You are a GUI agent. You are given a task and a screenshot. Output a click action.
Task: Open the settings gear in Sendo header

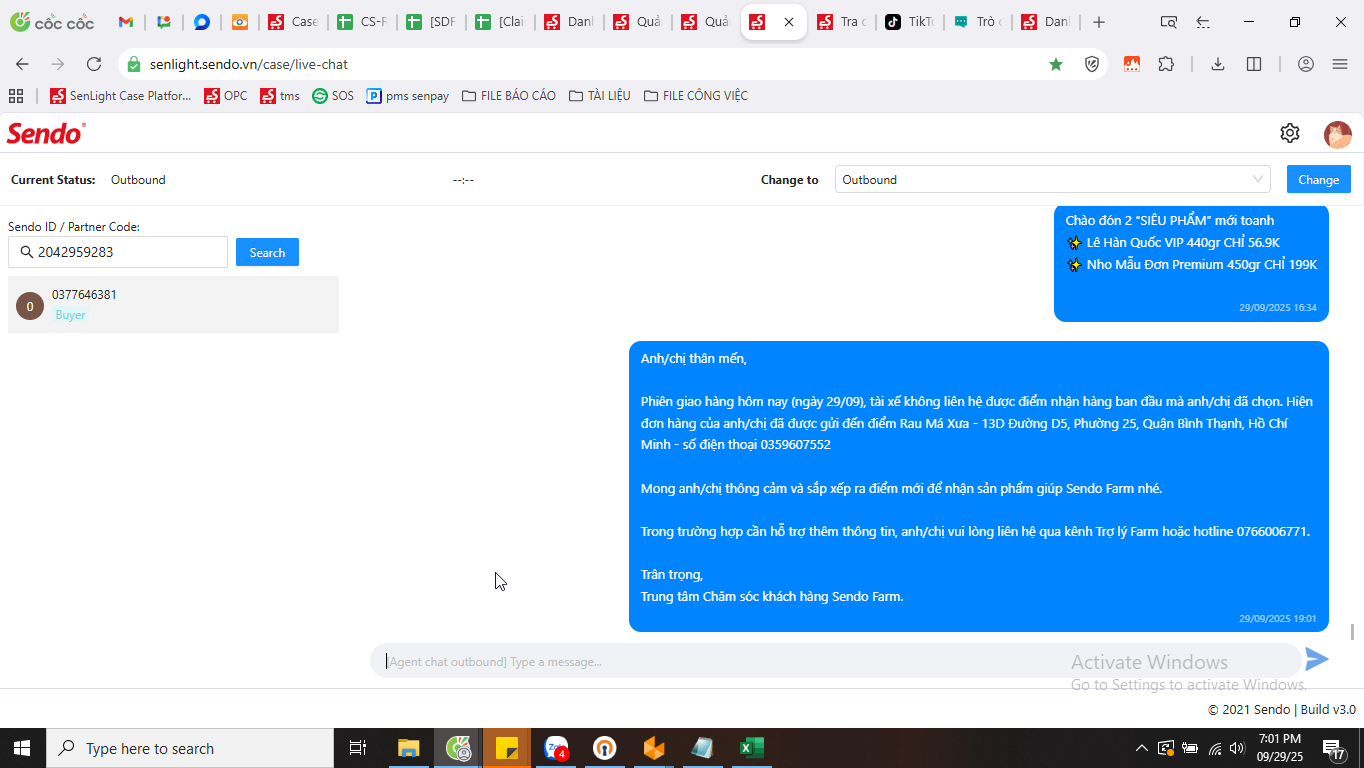pyautogui.click(x=1290, y=133)
